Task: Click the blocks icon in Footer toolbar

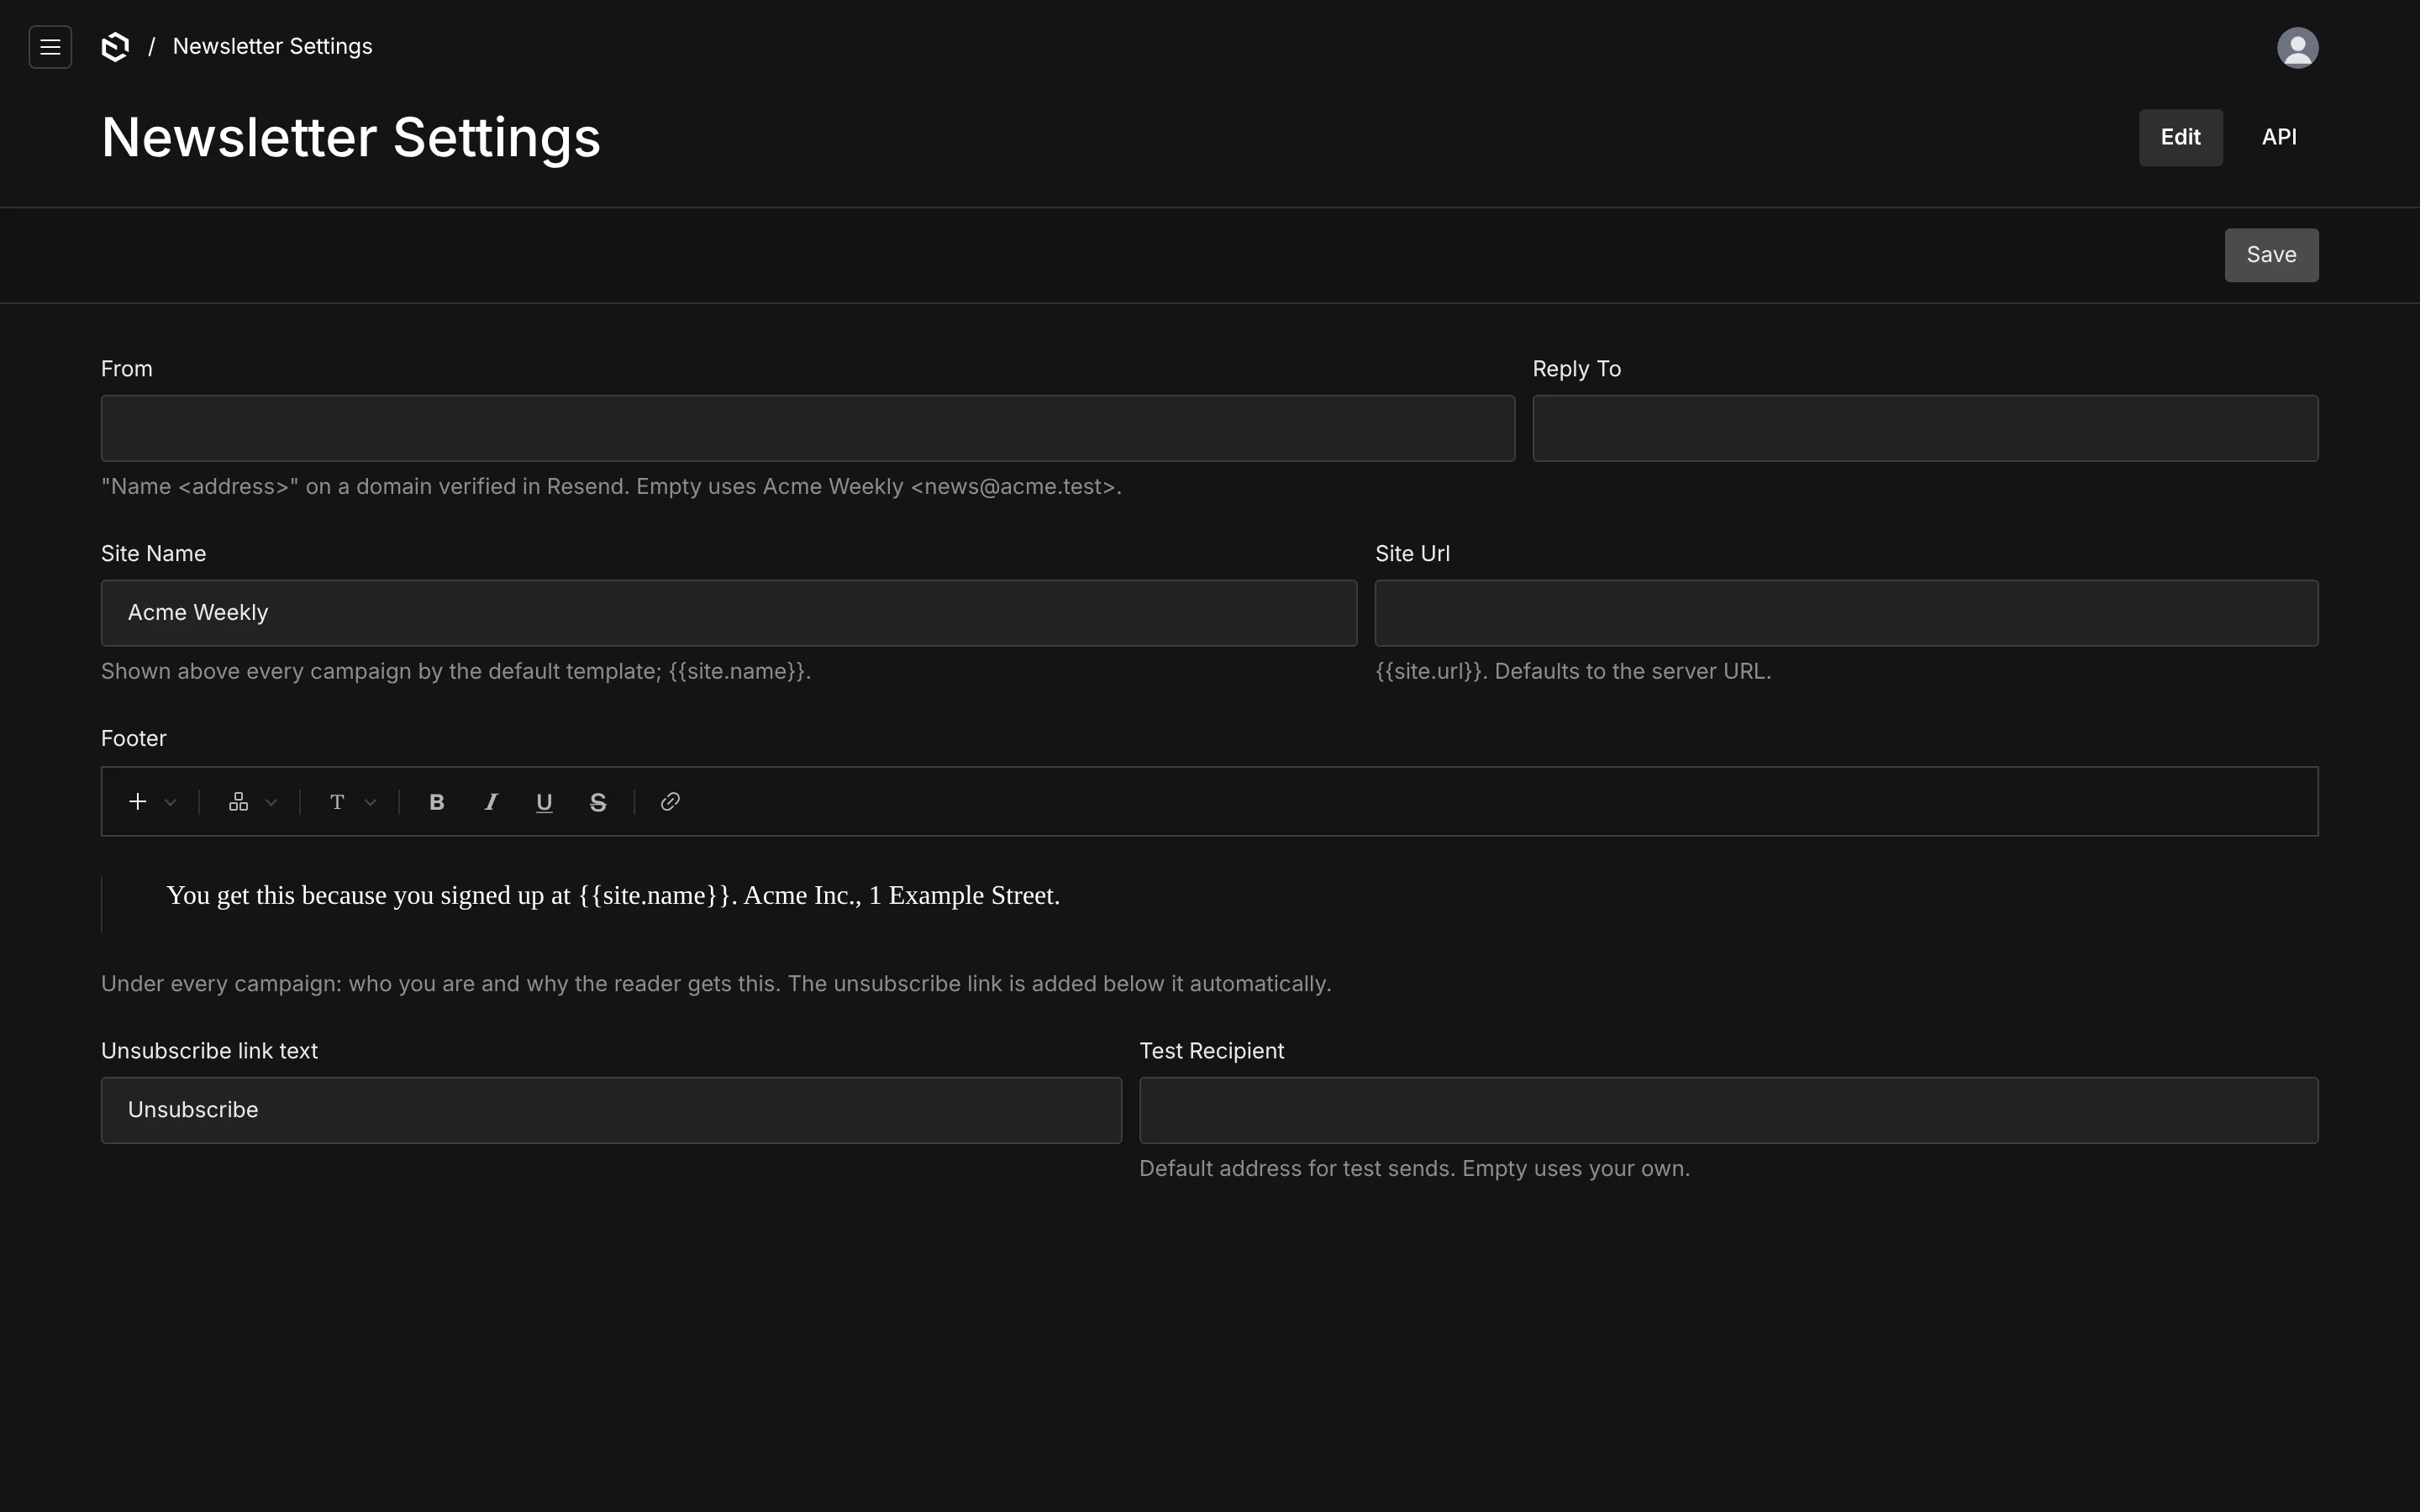Action: 238,802
